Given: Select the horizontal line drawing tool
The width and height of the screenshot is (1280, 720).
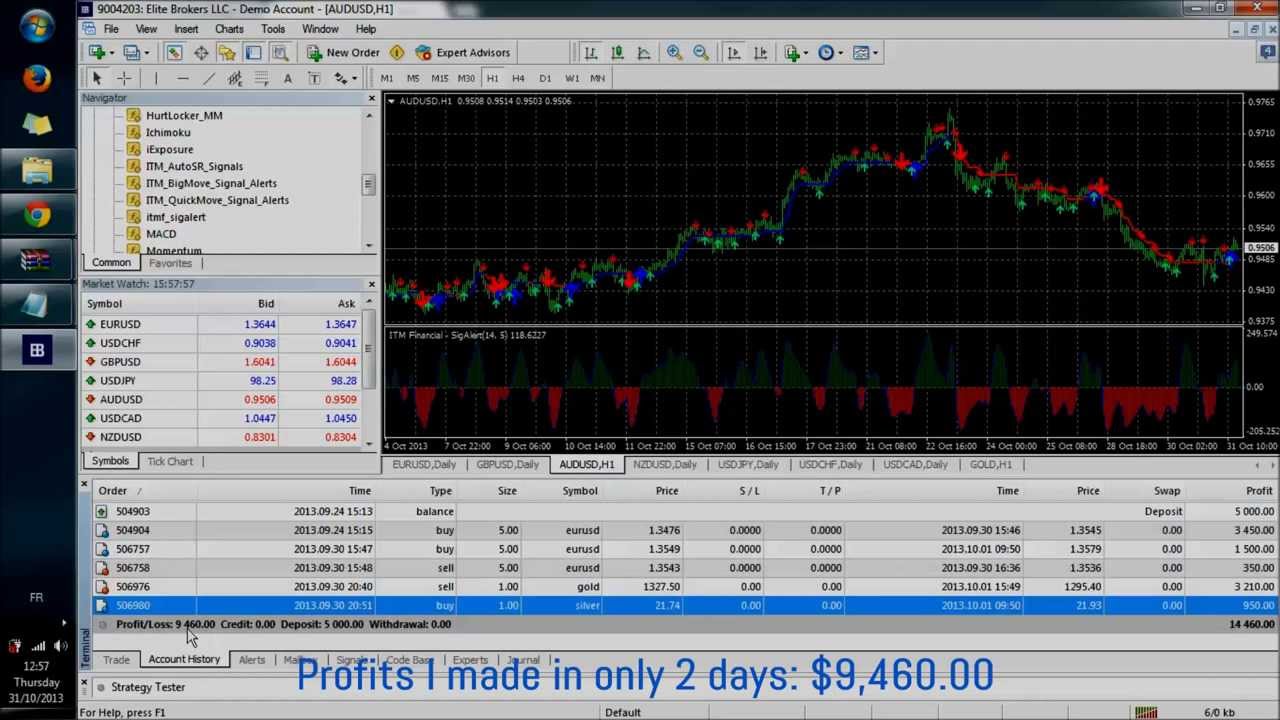Looking at the screenshot, I should [182, 78].
